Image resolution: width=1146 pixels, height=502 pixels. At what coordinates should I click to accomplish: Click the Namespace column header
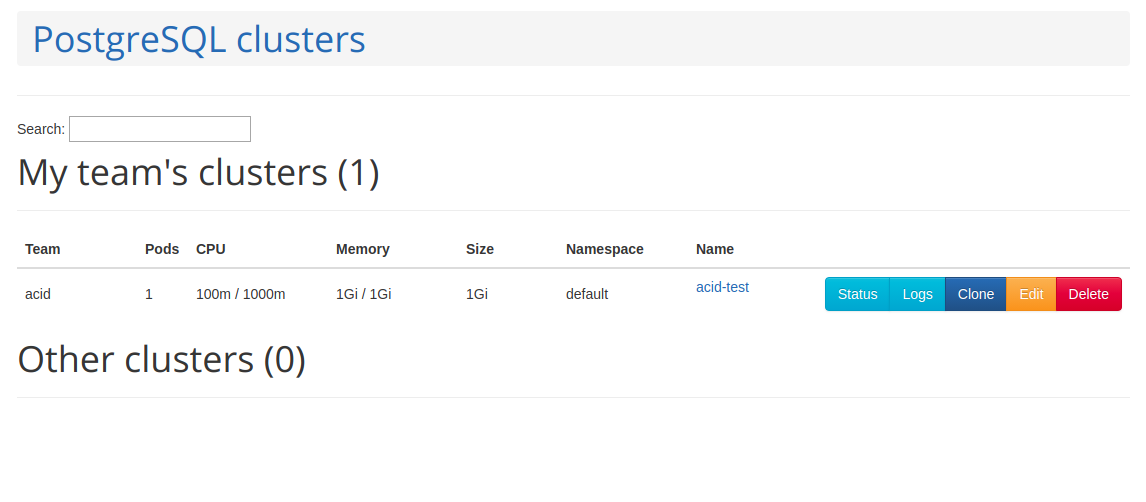pos(604,249)
